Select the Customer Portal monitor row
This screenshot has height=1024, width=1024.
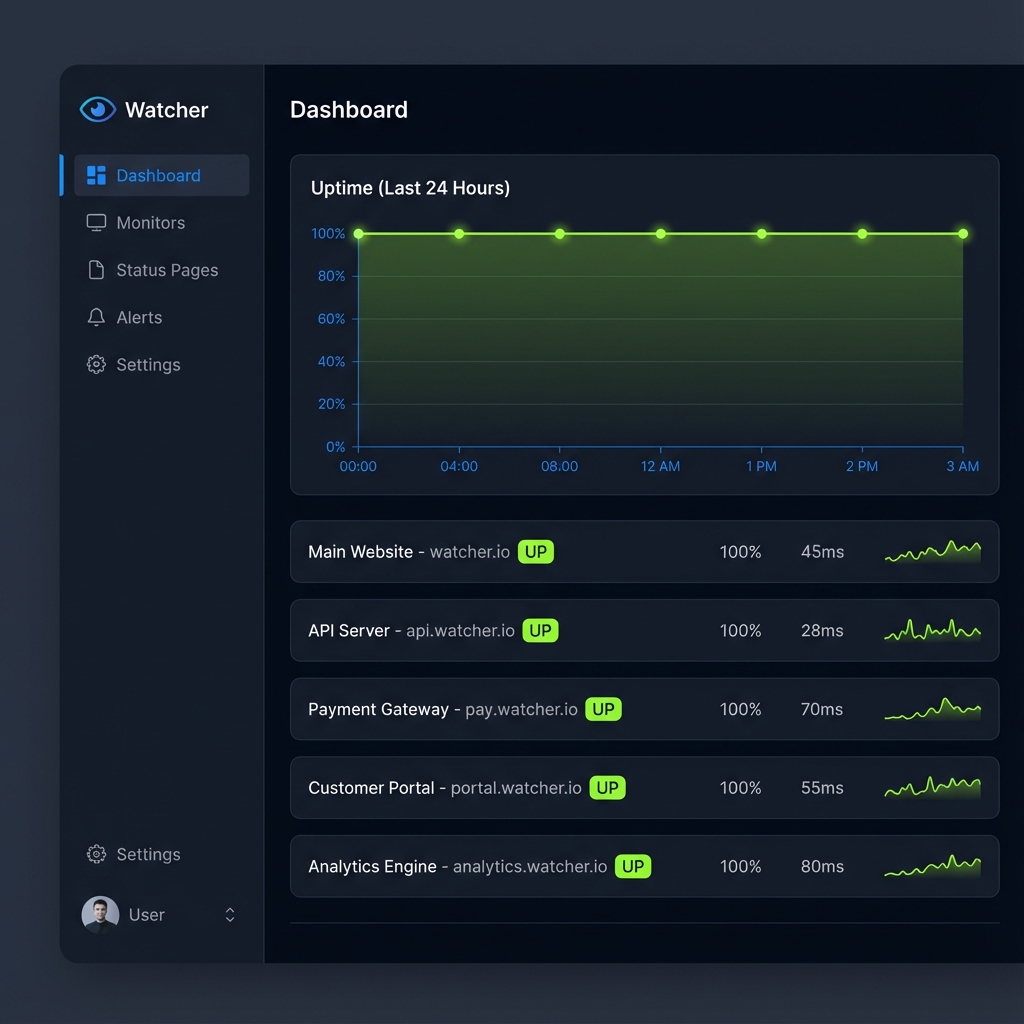[x=645, y=788]
